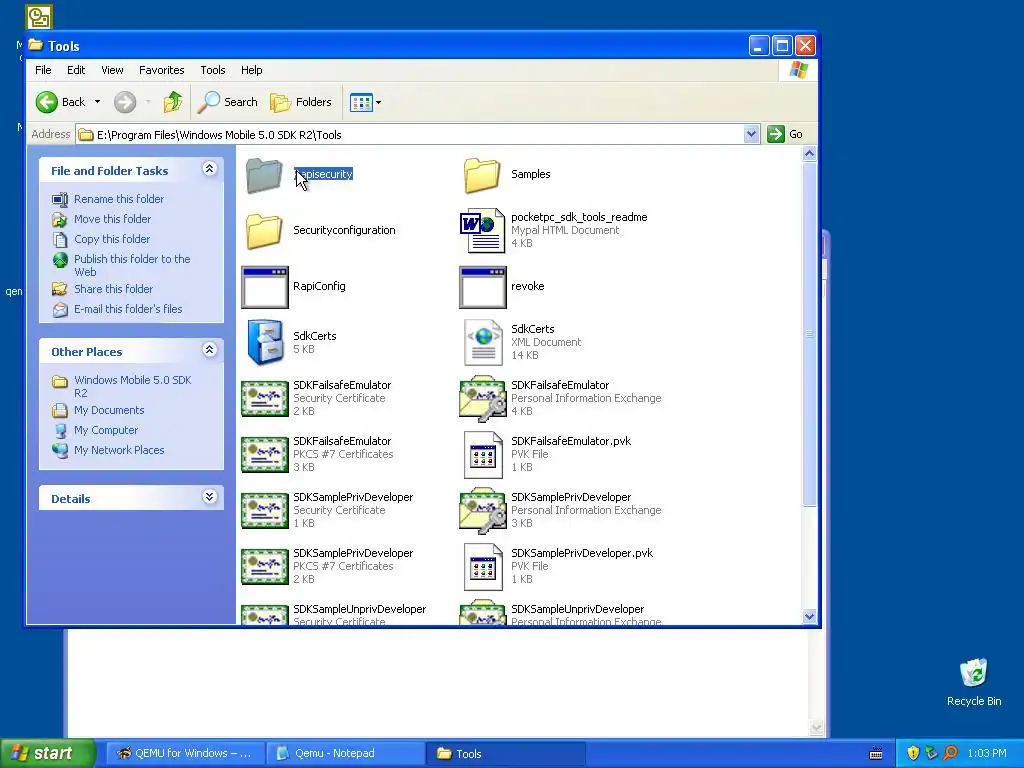Open My Computer link

(106, 430)
